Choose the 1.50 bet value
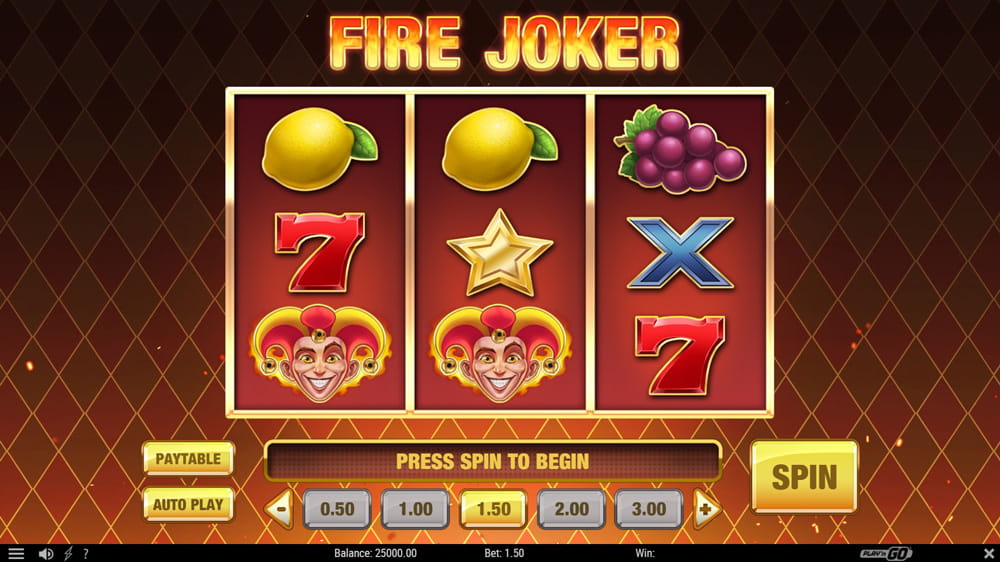The image size is (1000, 562). [493, 509]
